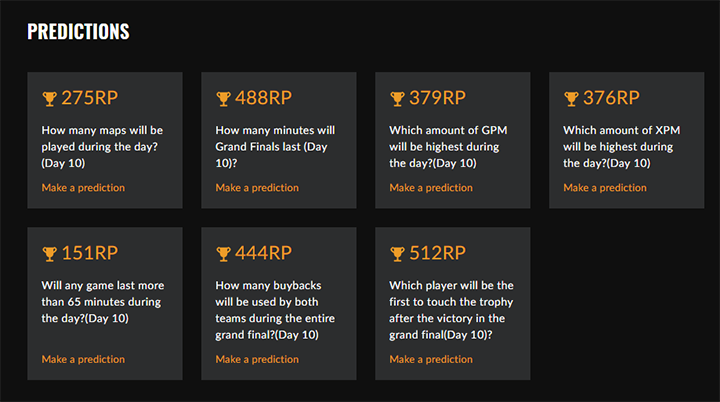Click the trophy icon beside 151RP
The width and height of the screenshot is (720, 402).
coord(49,253)
